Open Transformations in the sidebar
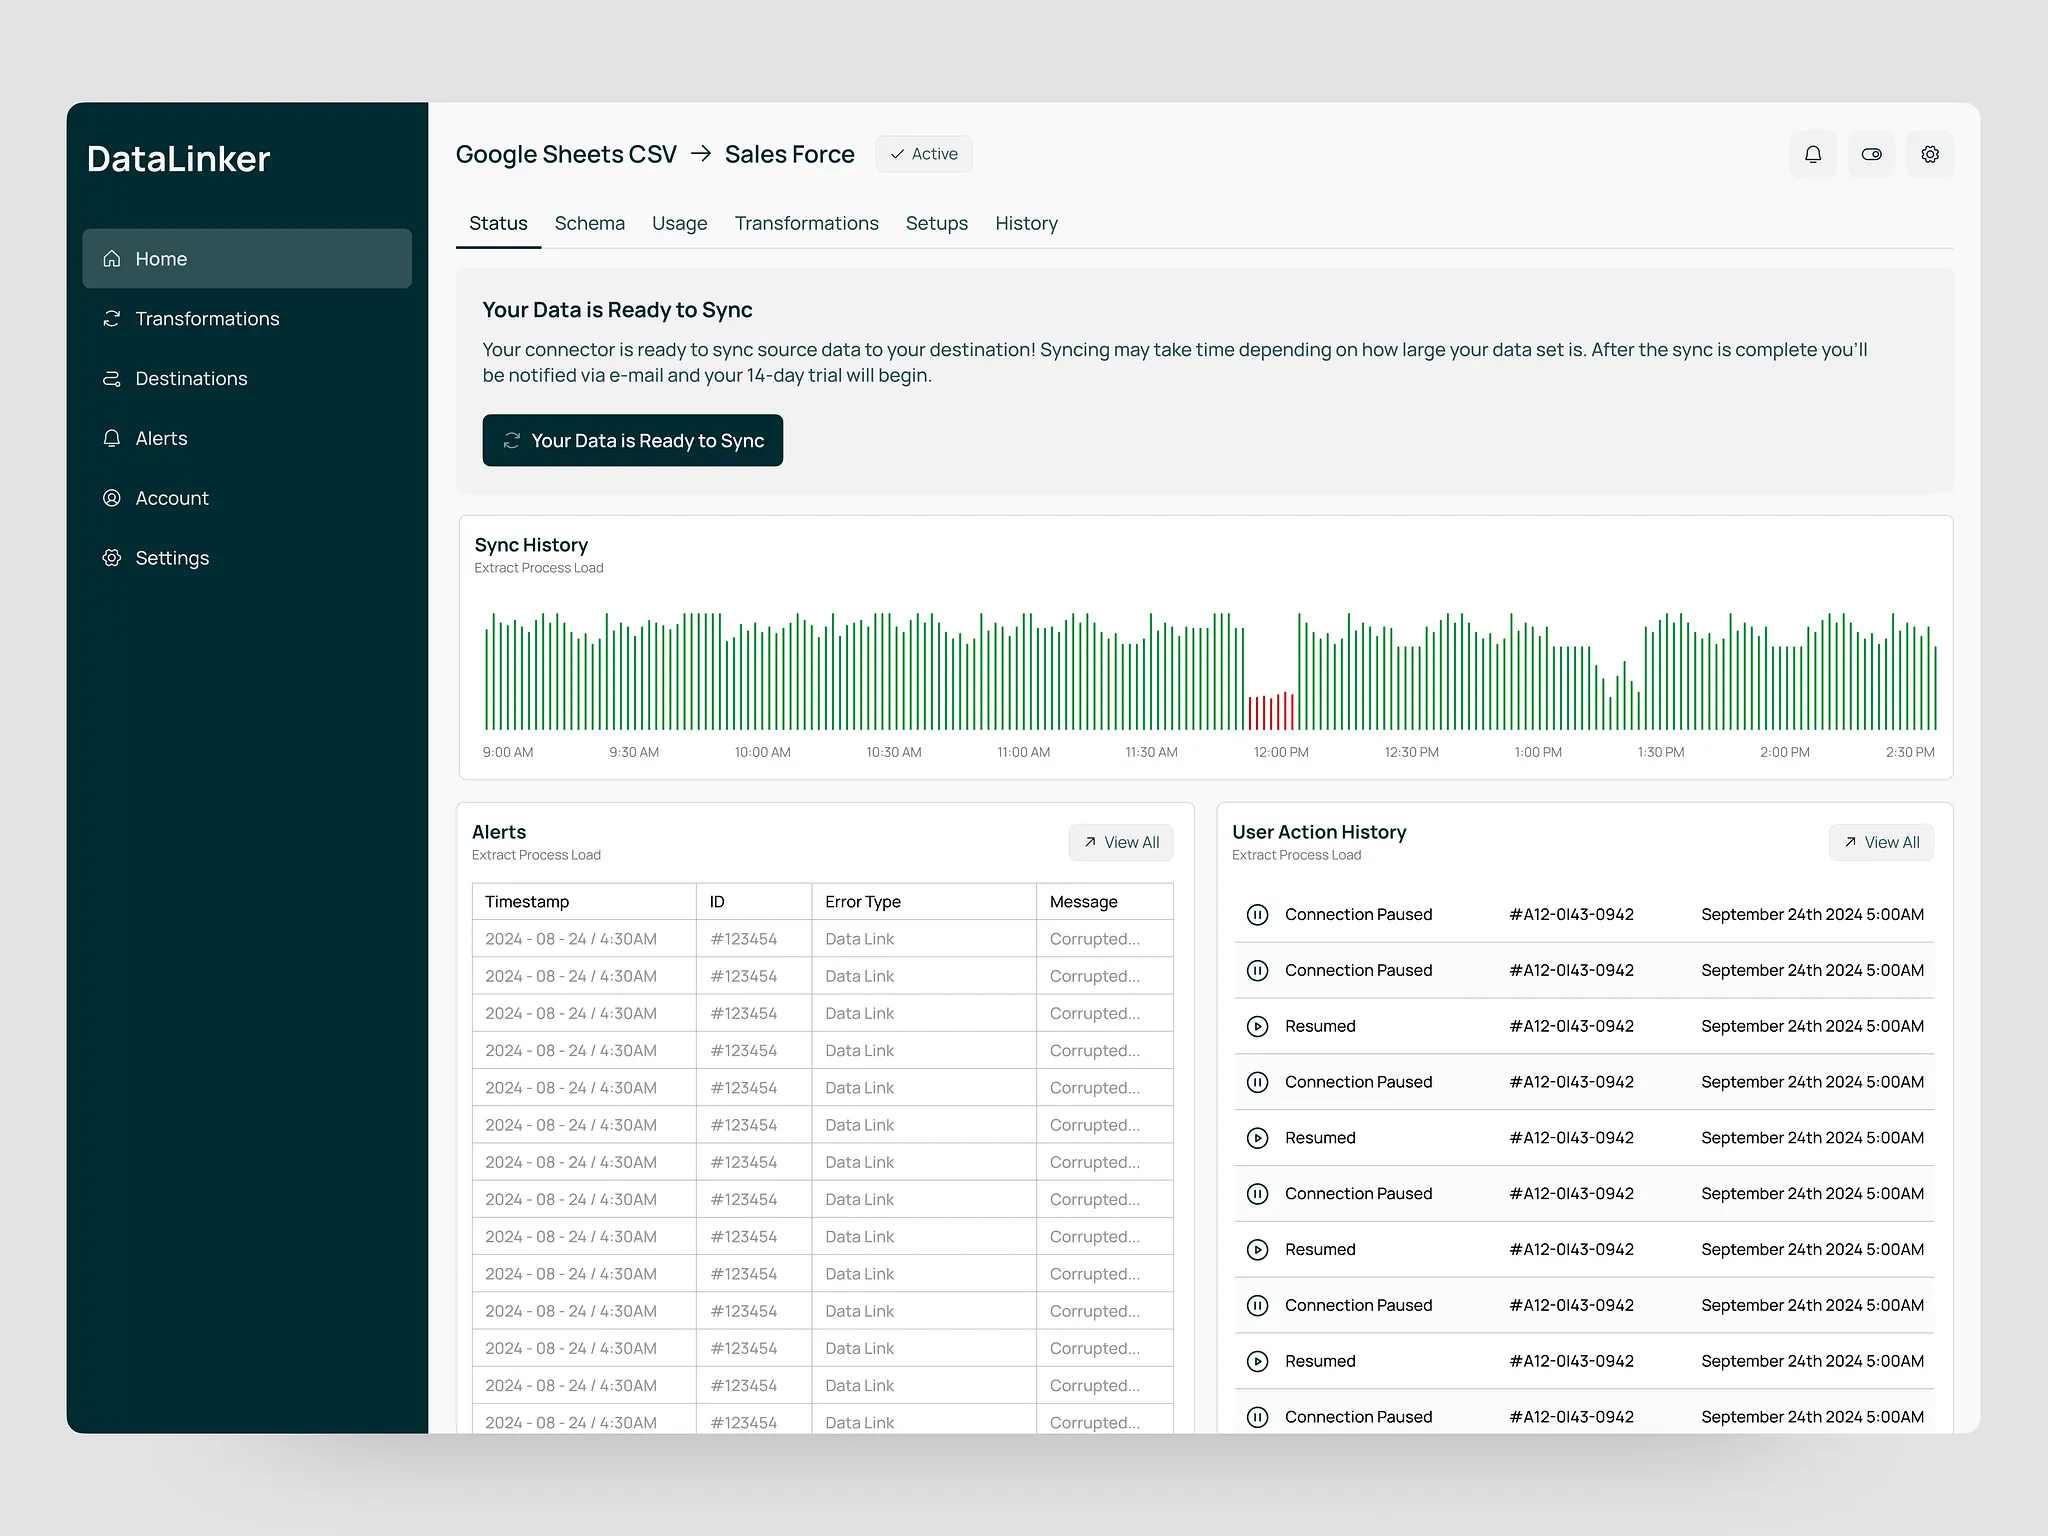2048x1536 pixels. pyautogui.click(x=207, y=319)
